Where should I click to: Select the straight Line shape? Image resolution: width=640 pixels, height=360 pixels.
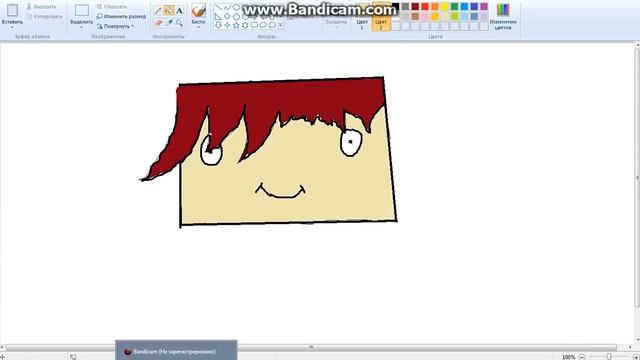(x=218, y=7)
